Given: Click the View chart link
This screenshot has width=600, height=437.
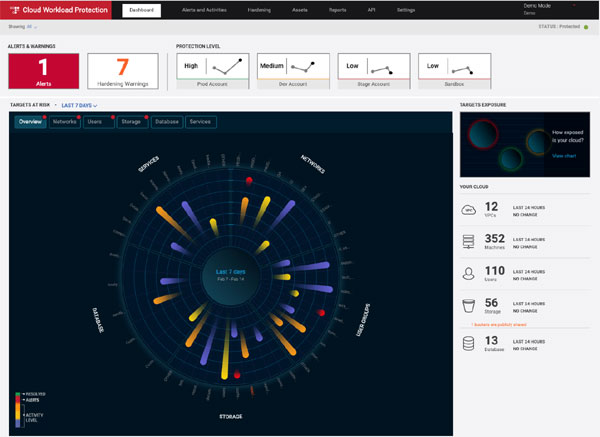Looking at the screenshot, I should pos(563,155).
